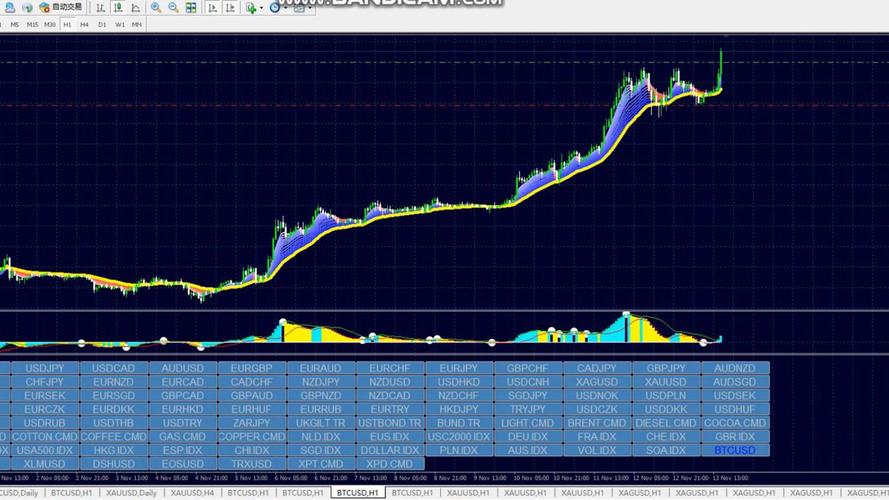
Task: Click the USDHUF symbol button
Action: pos(735,409)
